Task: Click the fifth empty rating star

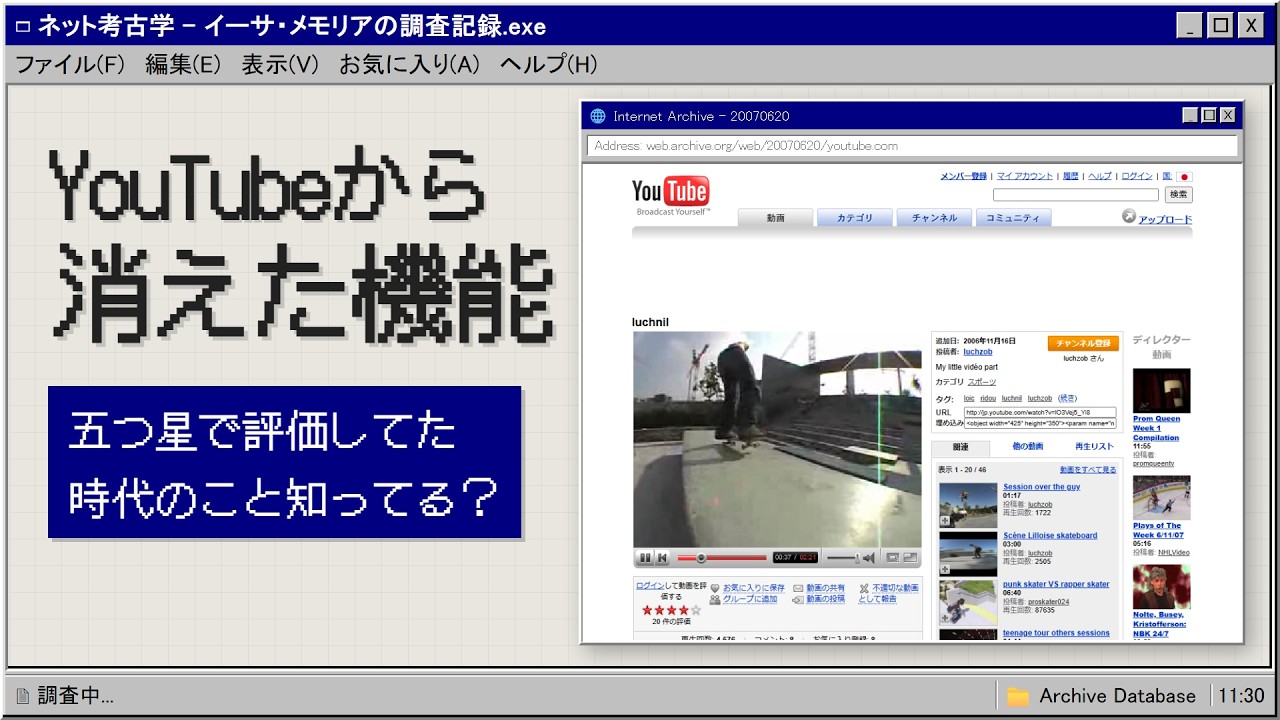Action: (x=696, y=610)
